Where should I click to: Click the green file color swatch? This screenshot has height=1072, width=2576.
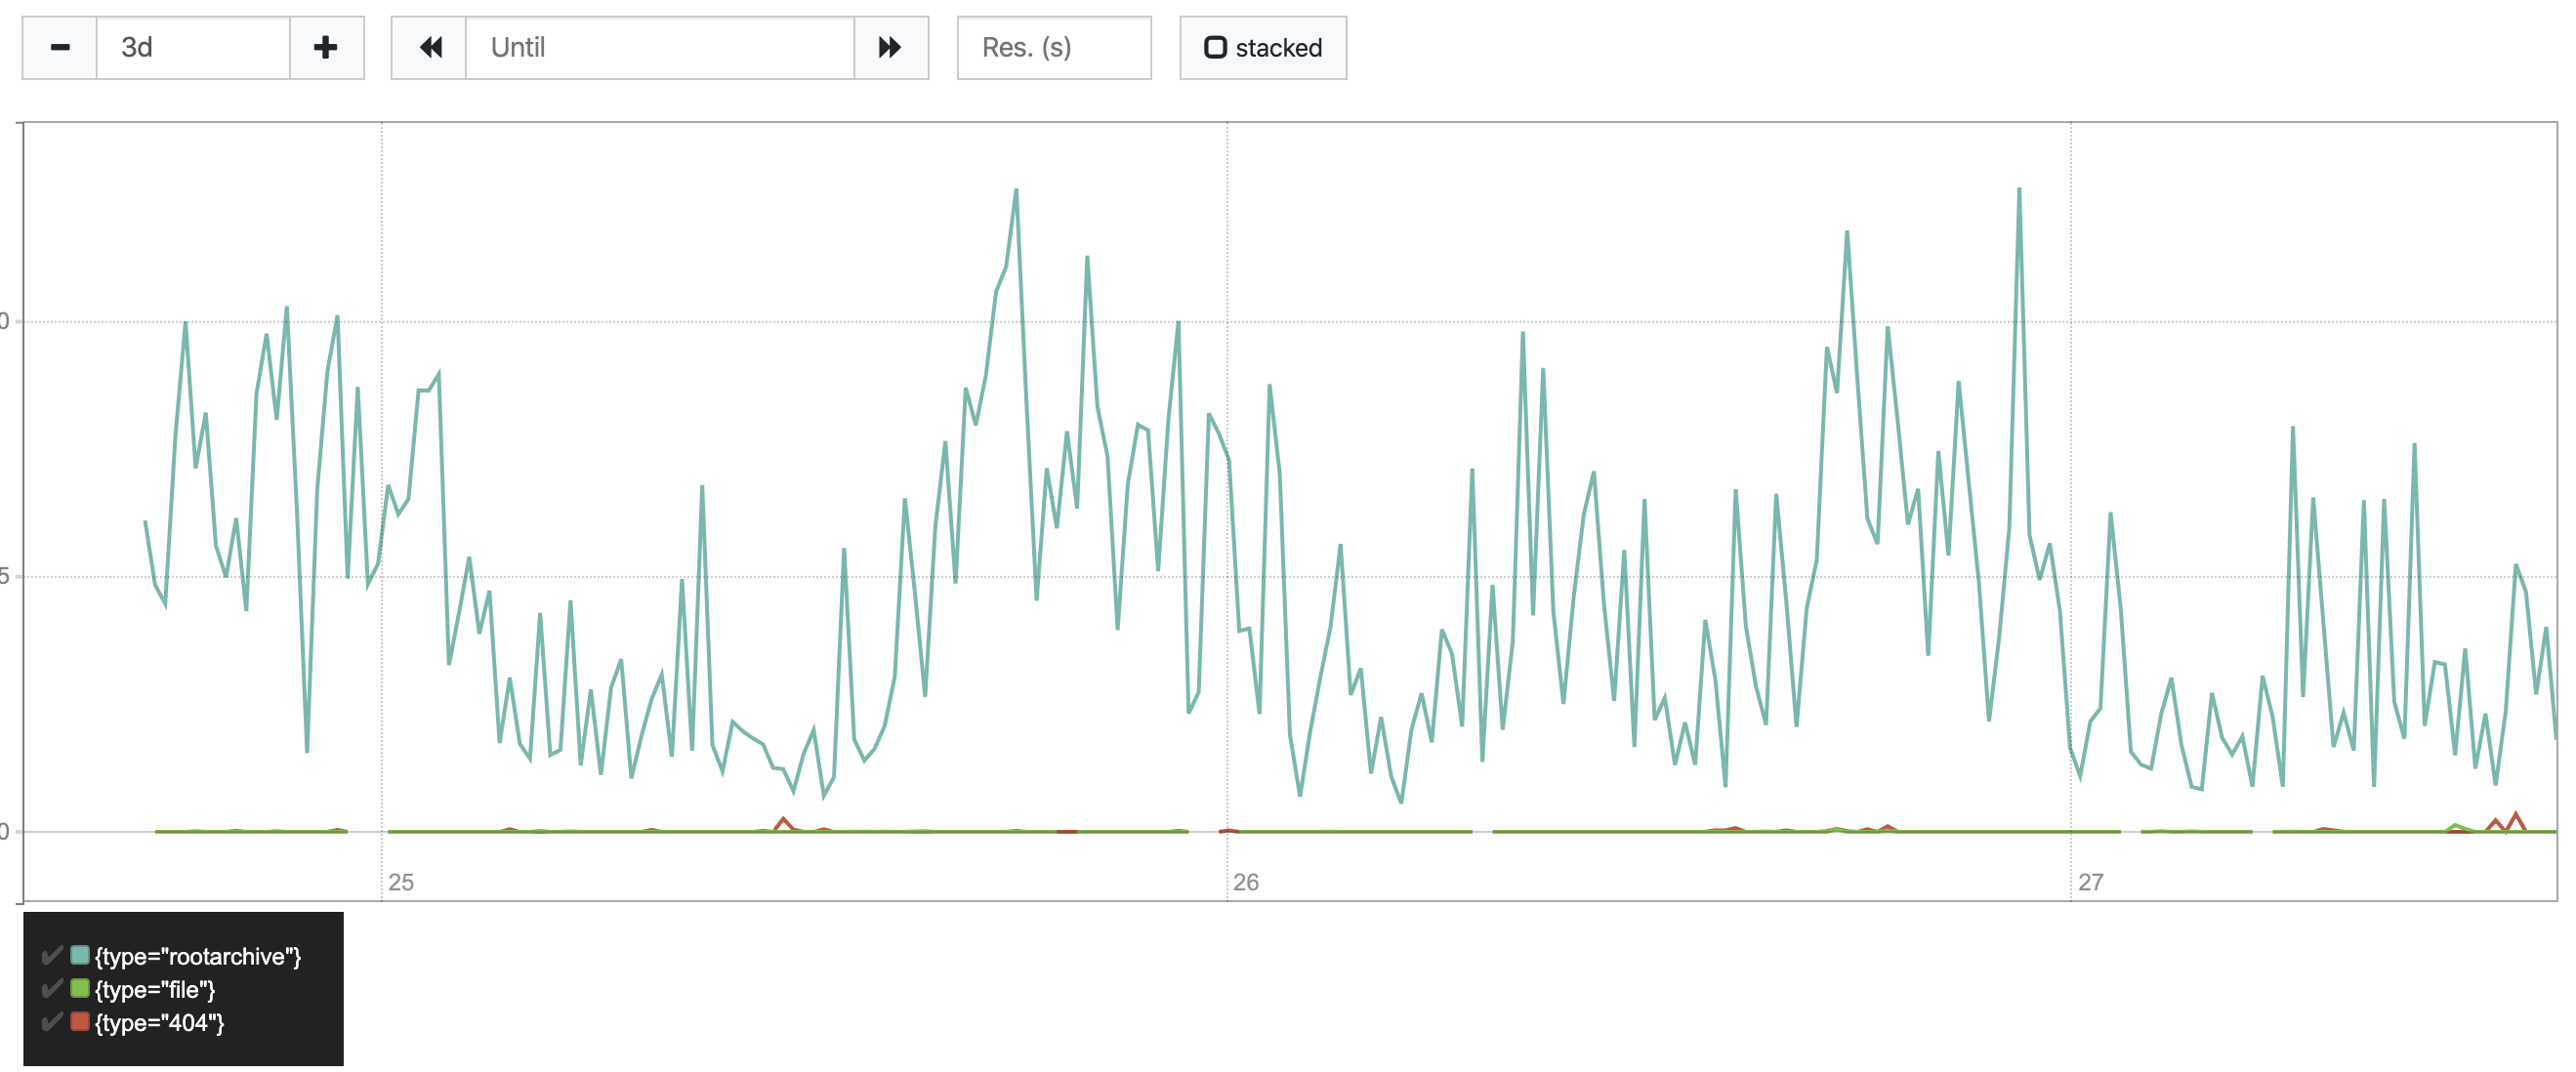click(80, 988)
